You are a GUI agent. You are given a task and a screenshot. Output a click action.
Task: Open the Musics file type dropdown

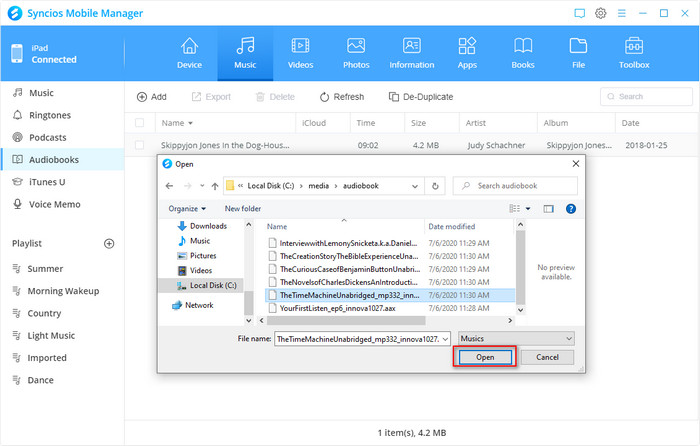click(516, 339)
